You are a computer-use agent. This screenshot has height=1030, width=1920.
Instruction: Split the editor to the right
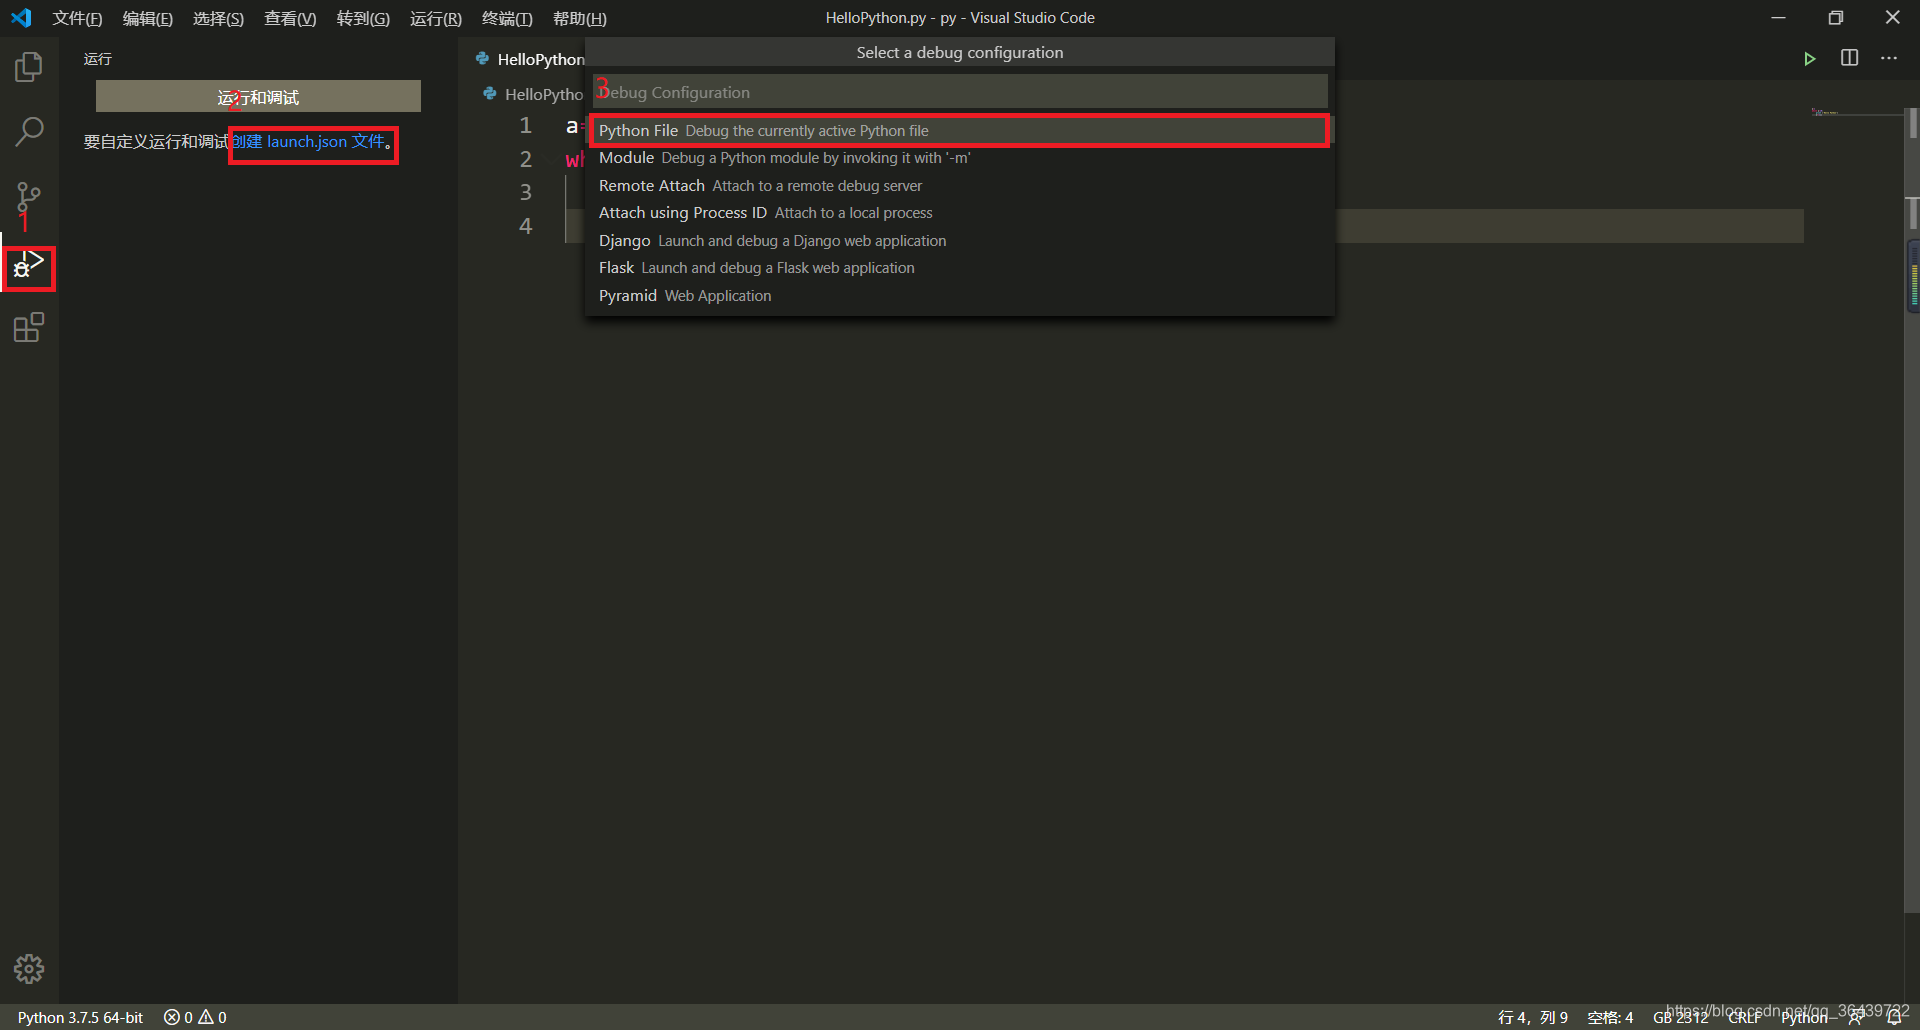click(1849, 58)
